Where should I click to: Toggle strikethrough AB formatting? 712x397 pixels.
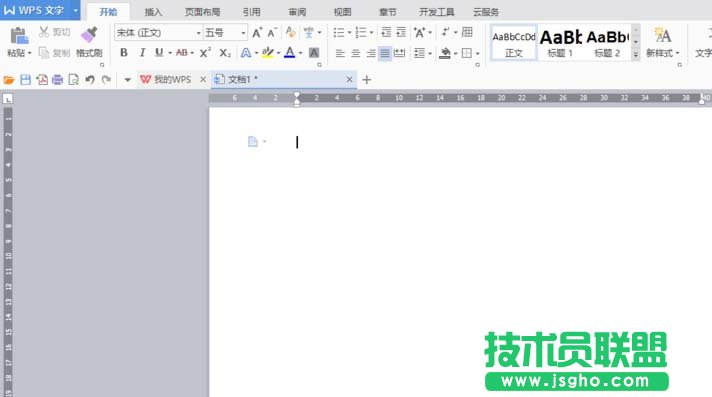coord(182,53)
